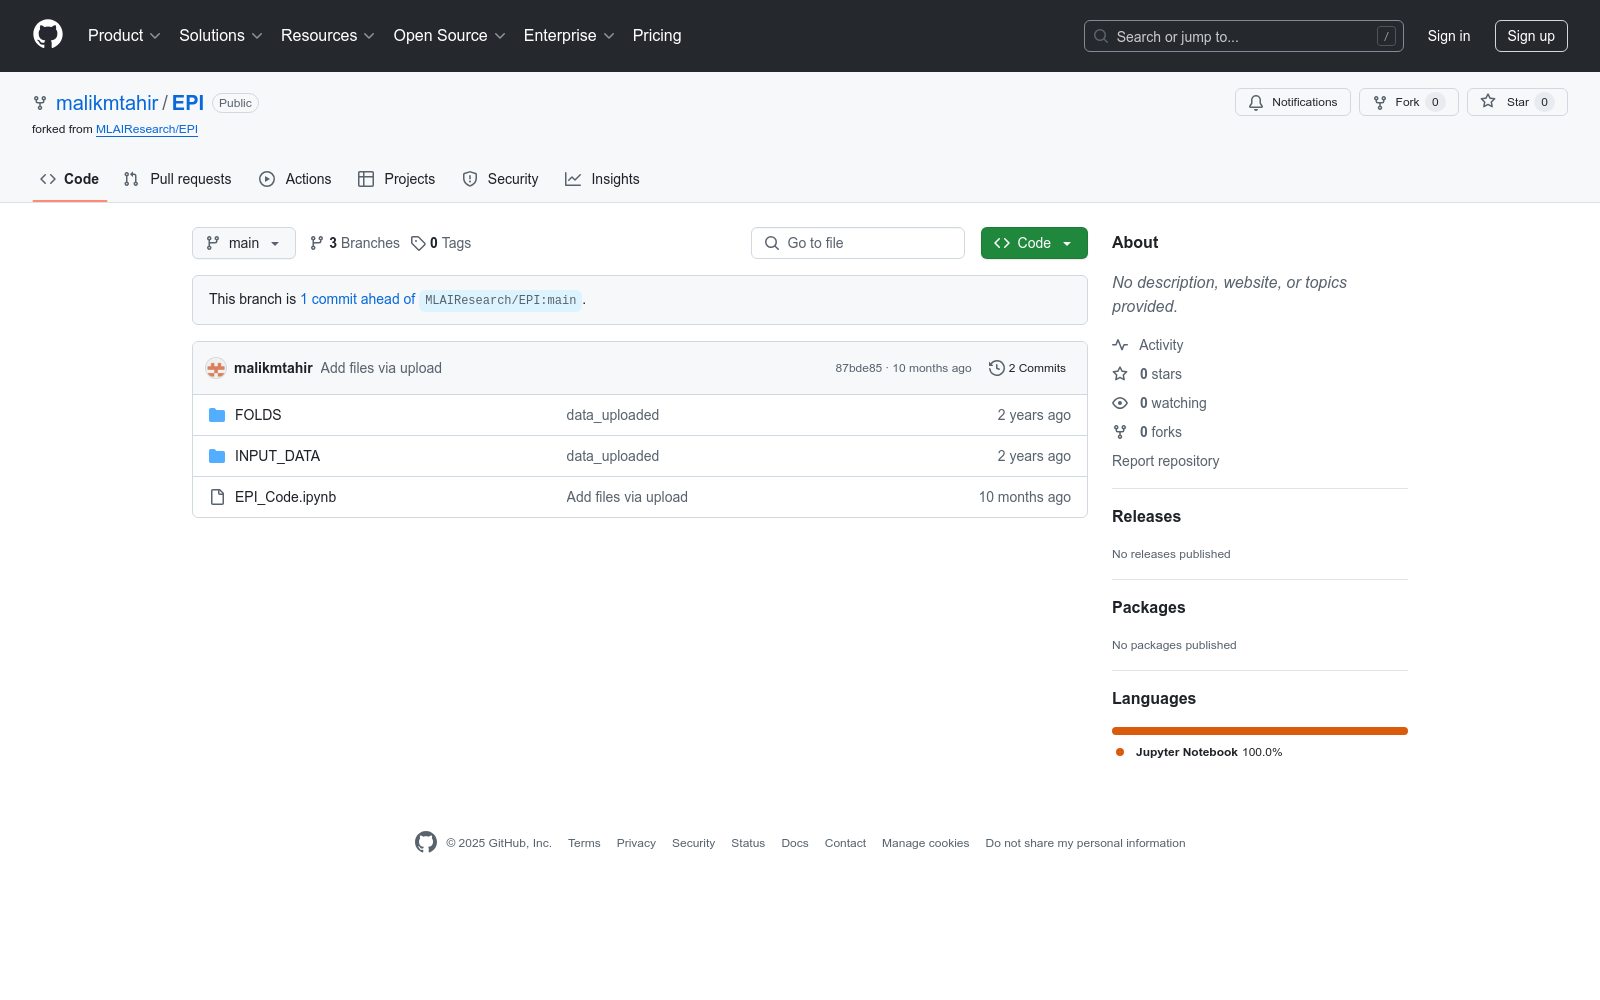Open the FOLDS folder
The height and width of the screenshot is (1000, 1600).
click(x=258, y=415)
